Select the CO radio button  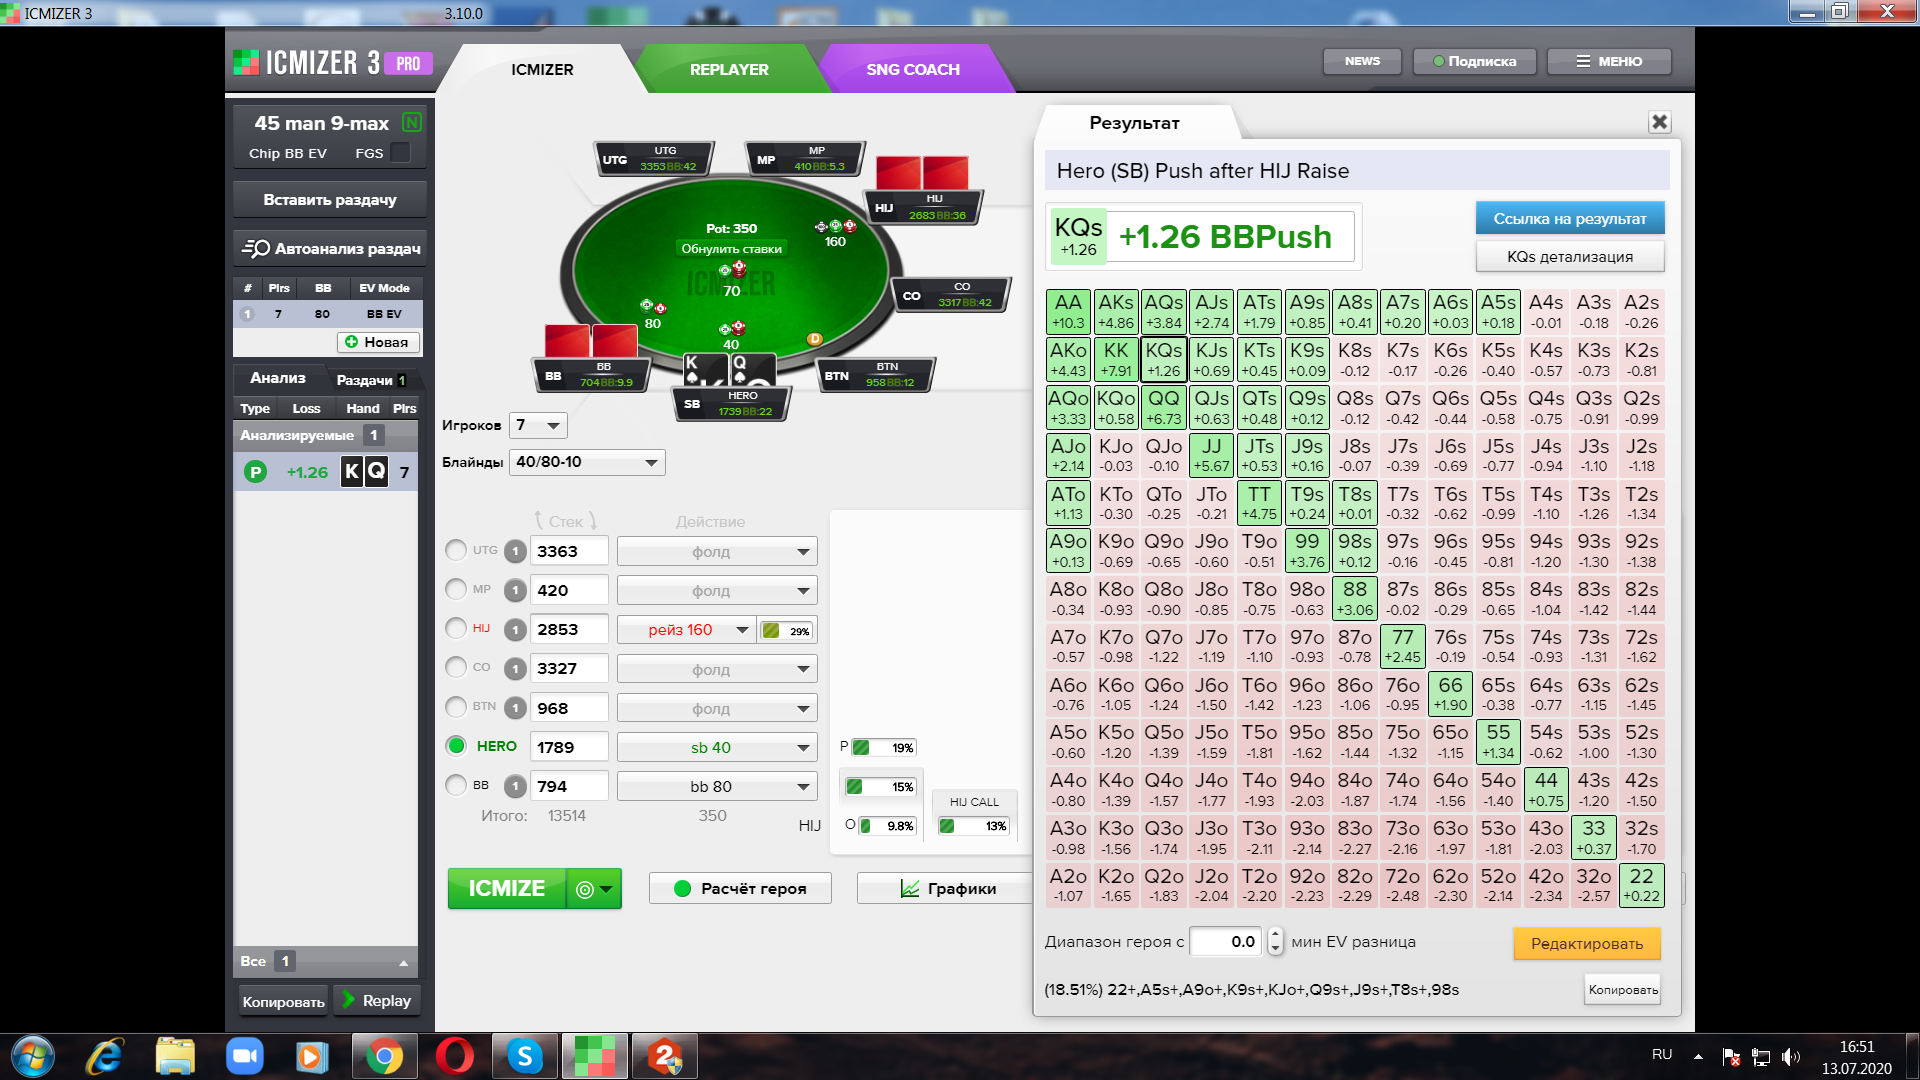click(456, 667)
